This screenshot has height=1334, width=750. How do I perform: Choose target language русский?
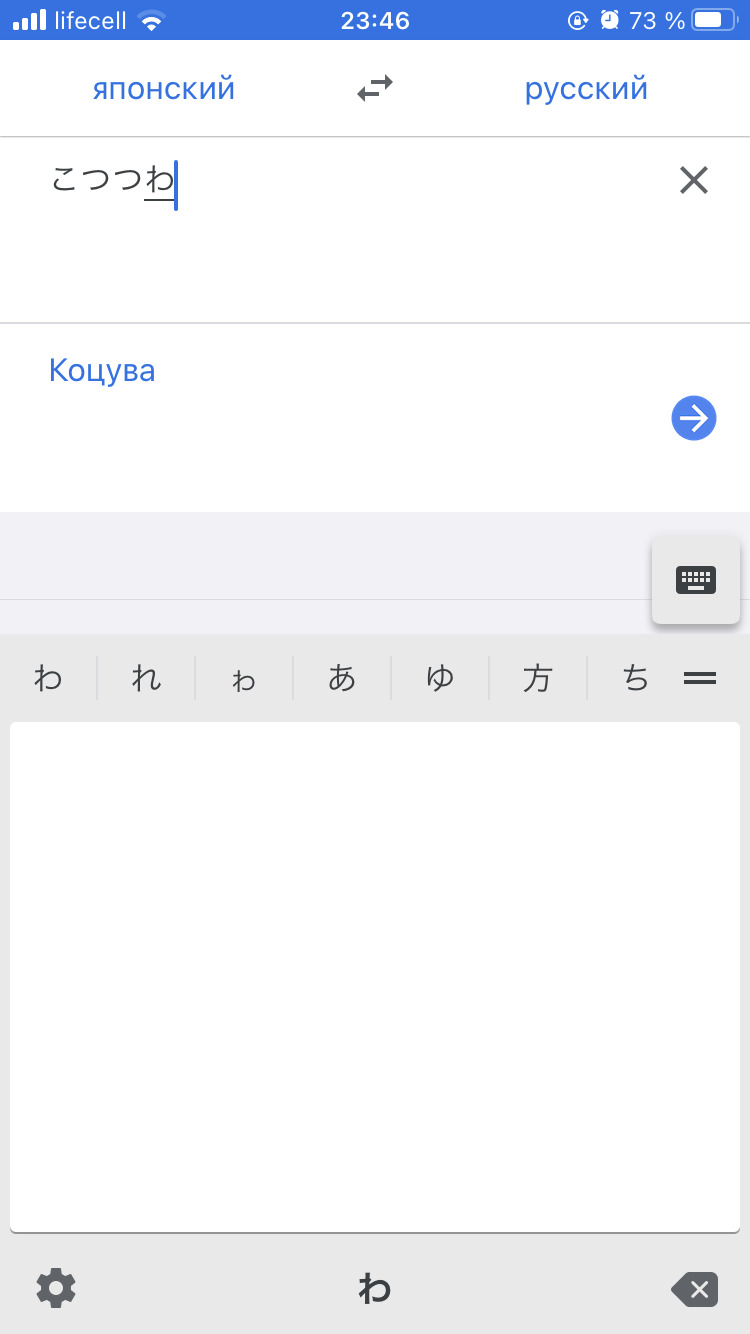pyautogui.click(x=586, y=89)
